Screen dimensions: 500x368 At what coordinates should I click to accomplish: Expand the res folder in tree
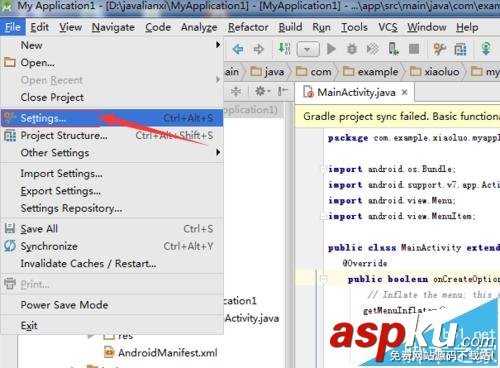coord(90,336)
